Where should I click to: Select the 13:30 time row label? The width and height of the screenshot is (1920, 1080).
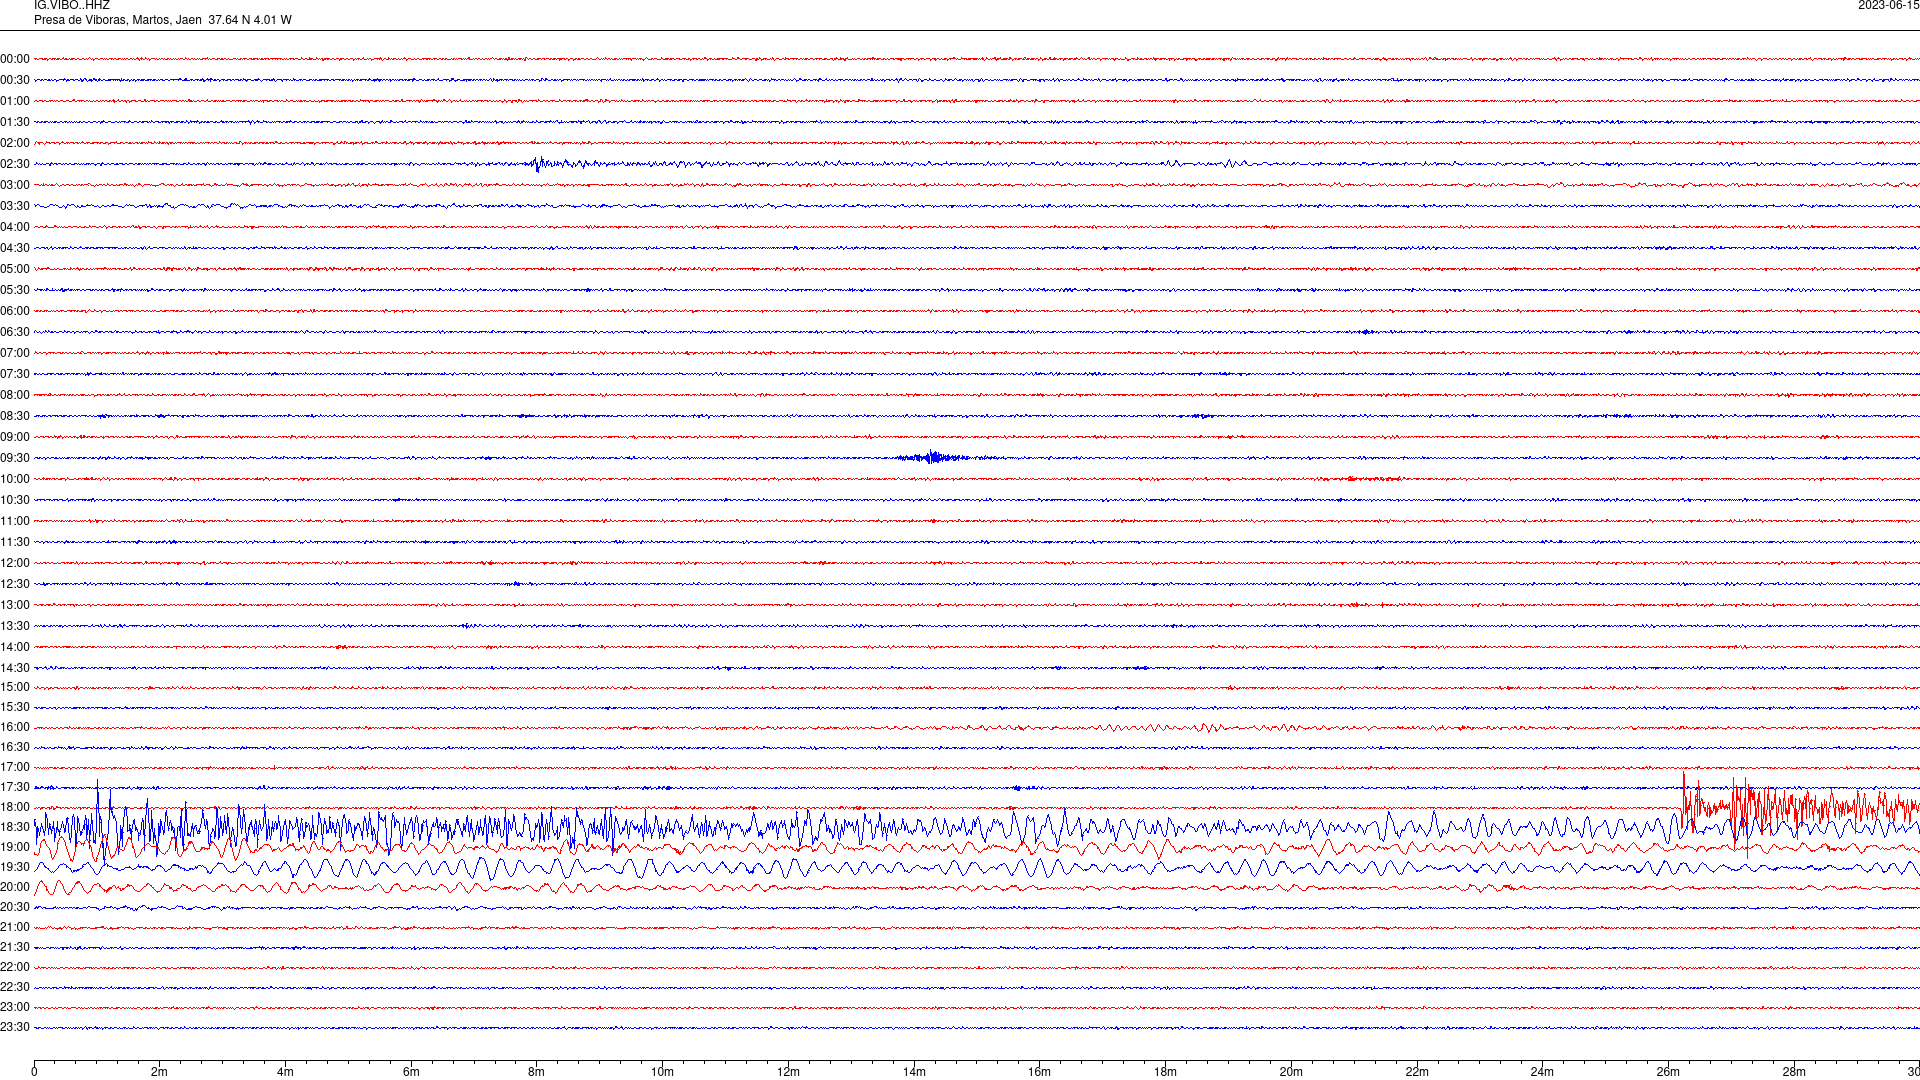(x=15, y=626)
